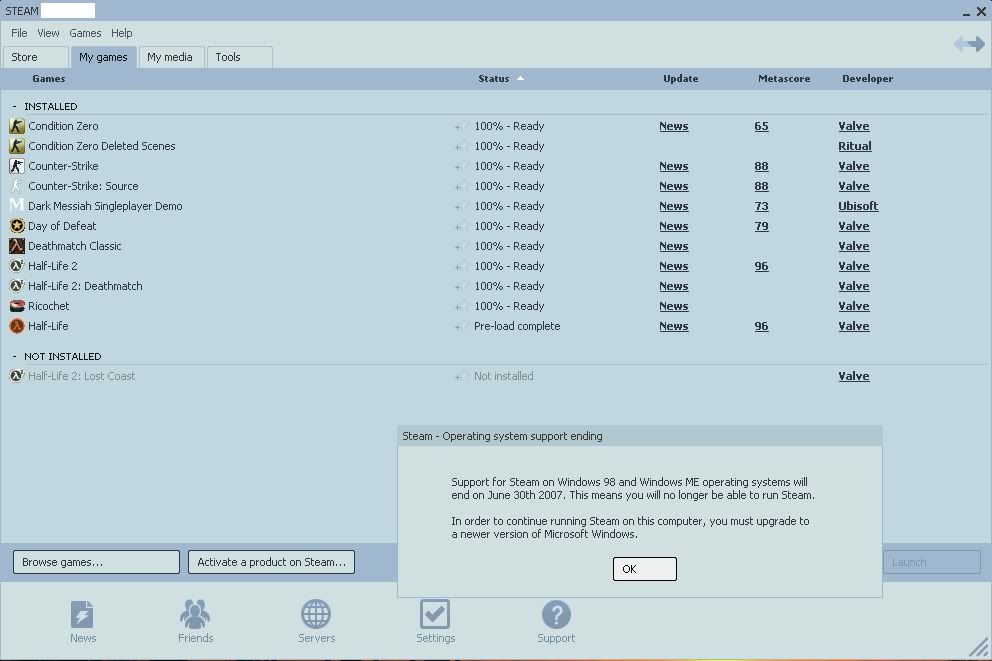Collapse the NOT INSTALLED games section
Screen dimensions: 992x661
point(15,356)
